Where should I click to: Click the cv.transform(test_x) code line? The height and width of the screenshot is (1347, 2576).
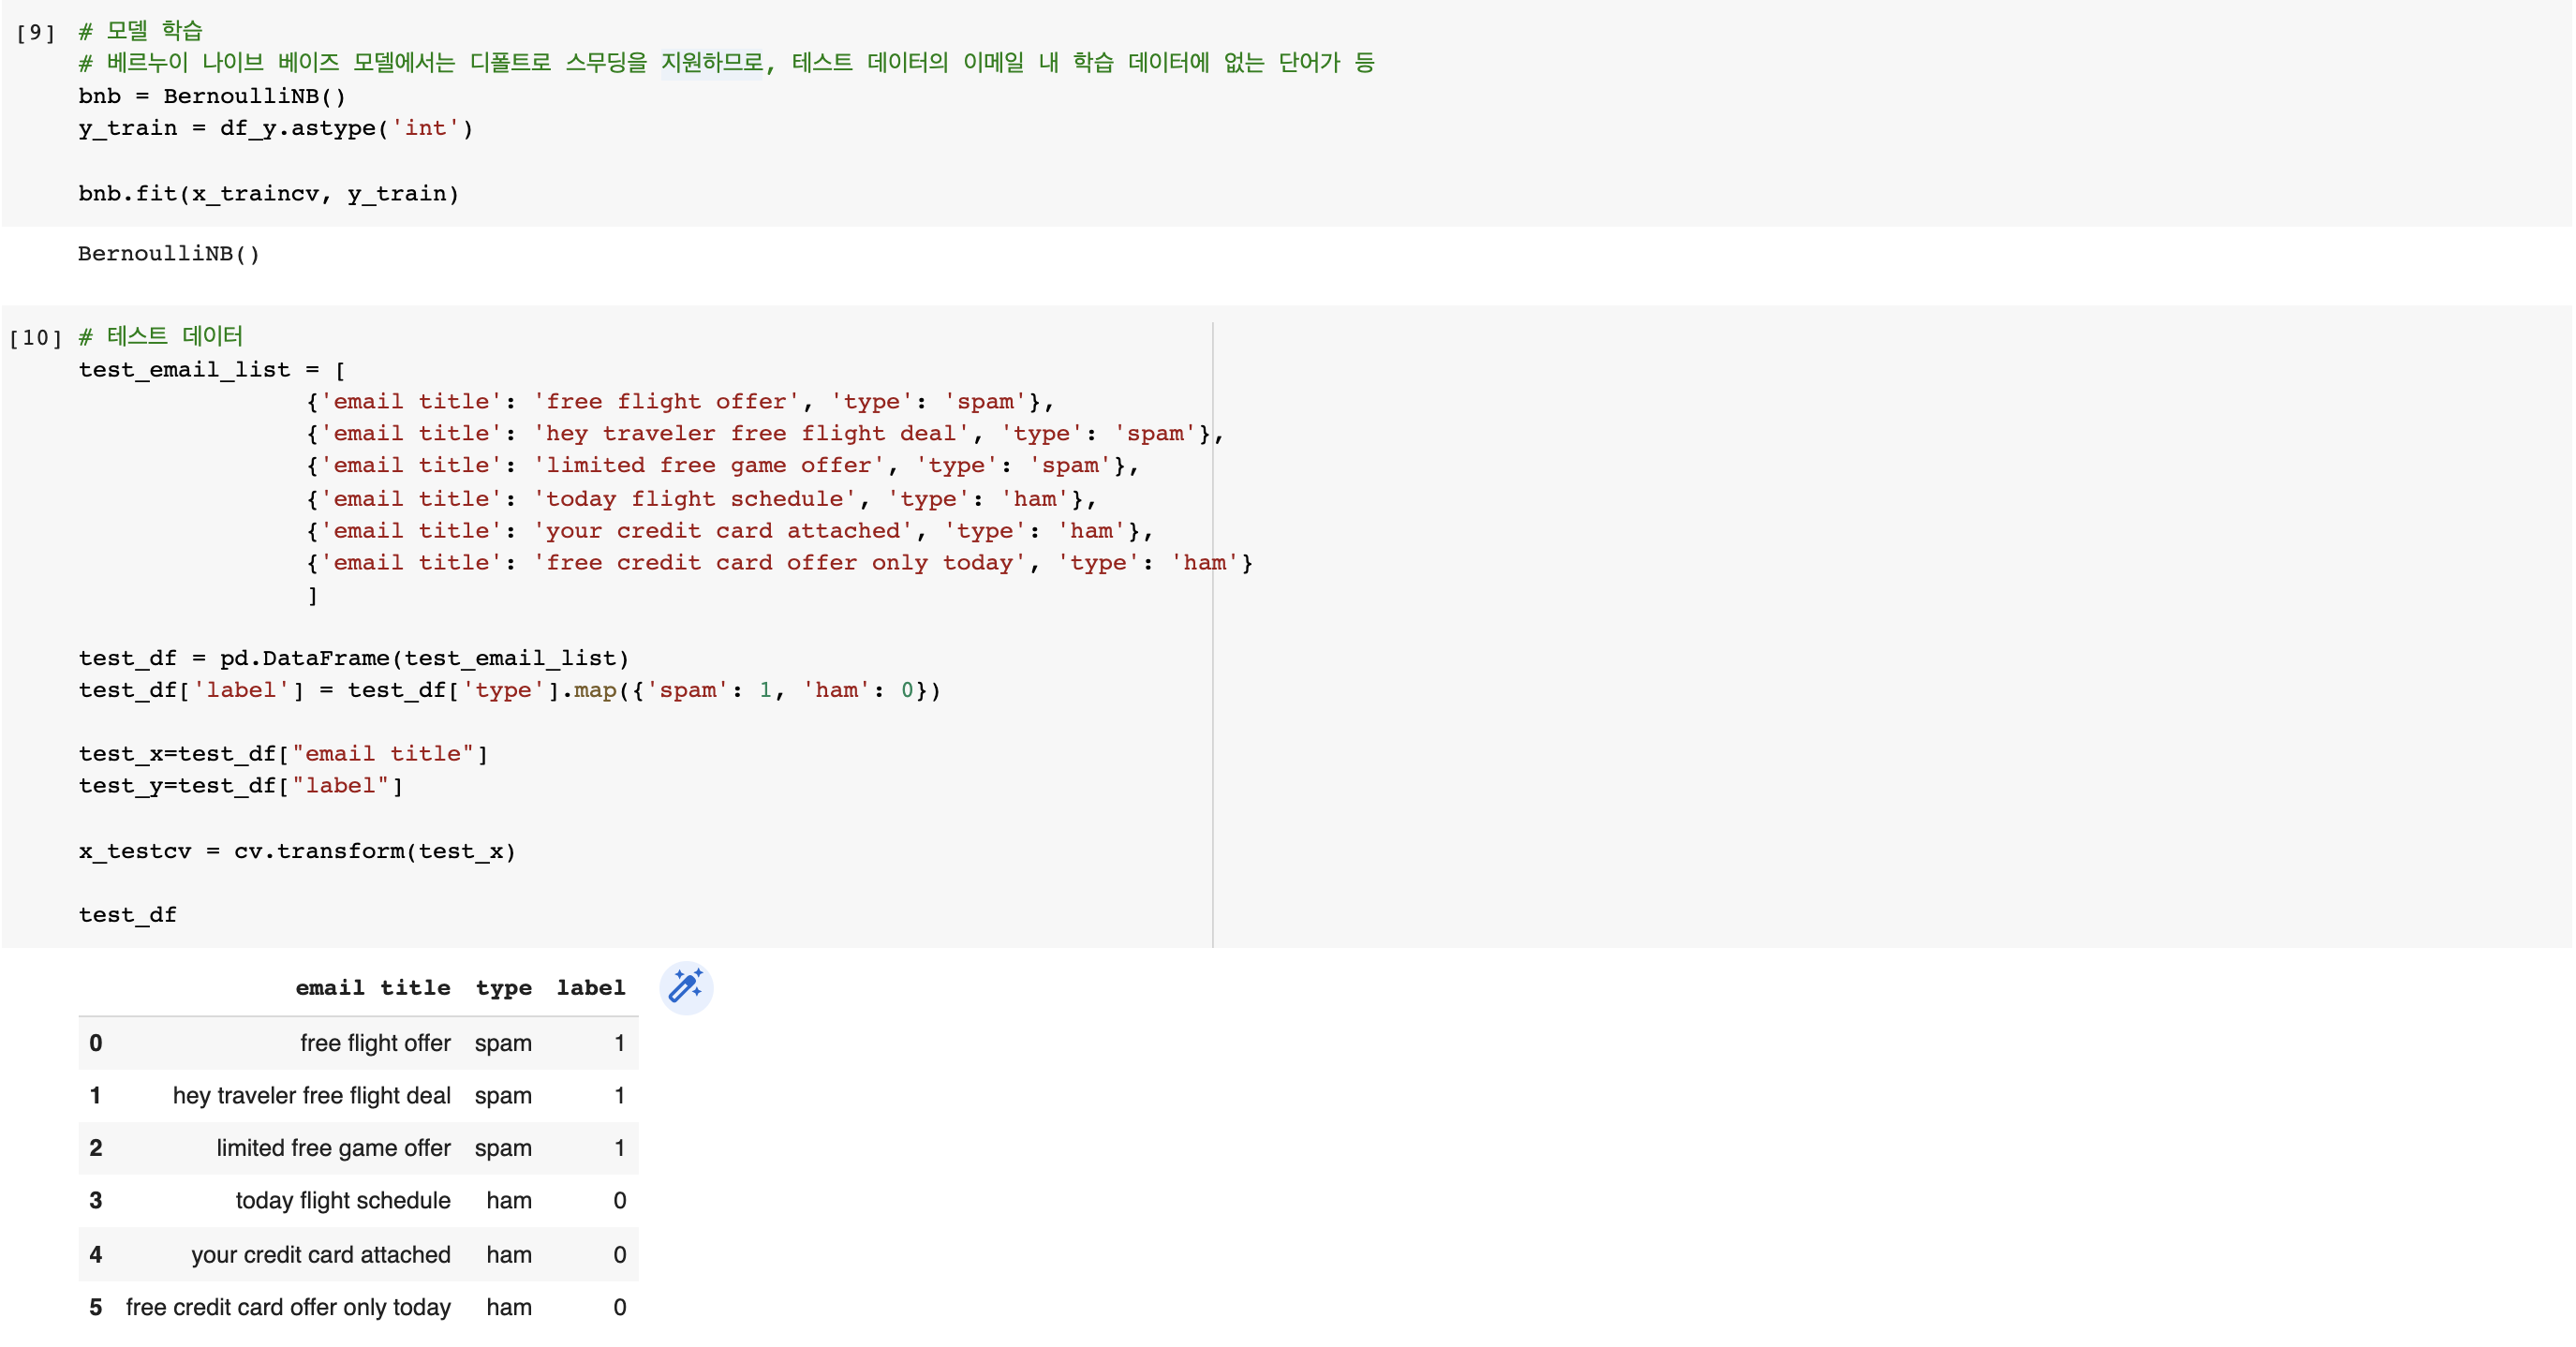point(297,850)
